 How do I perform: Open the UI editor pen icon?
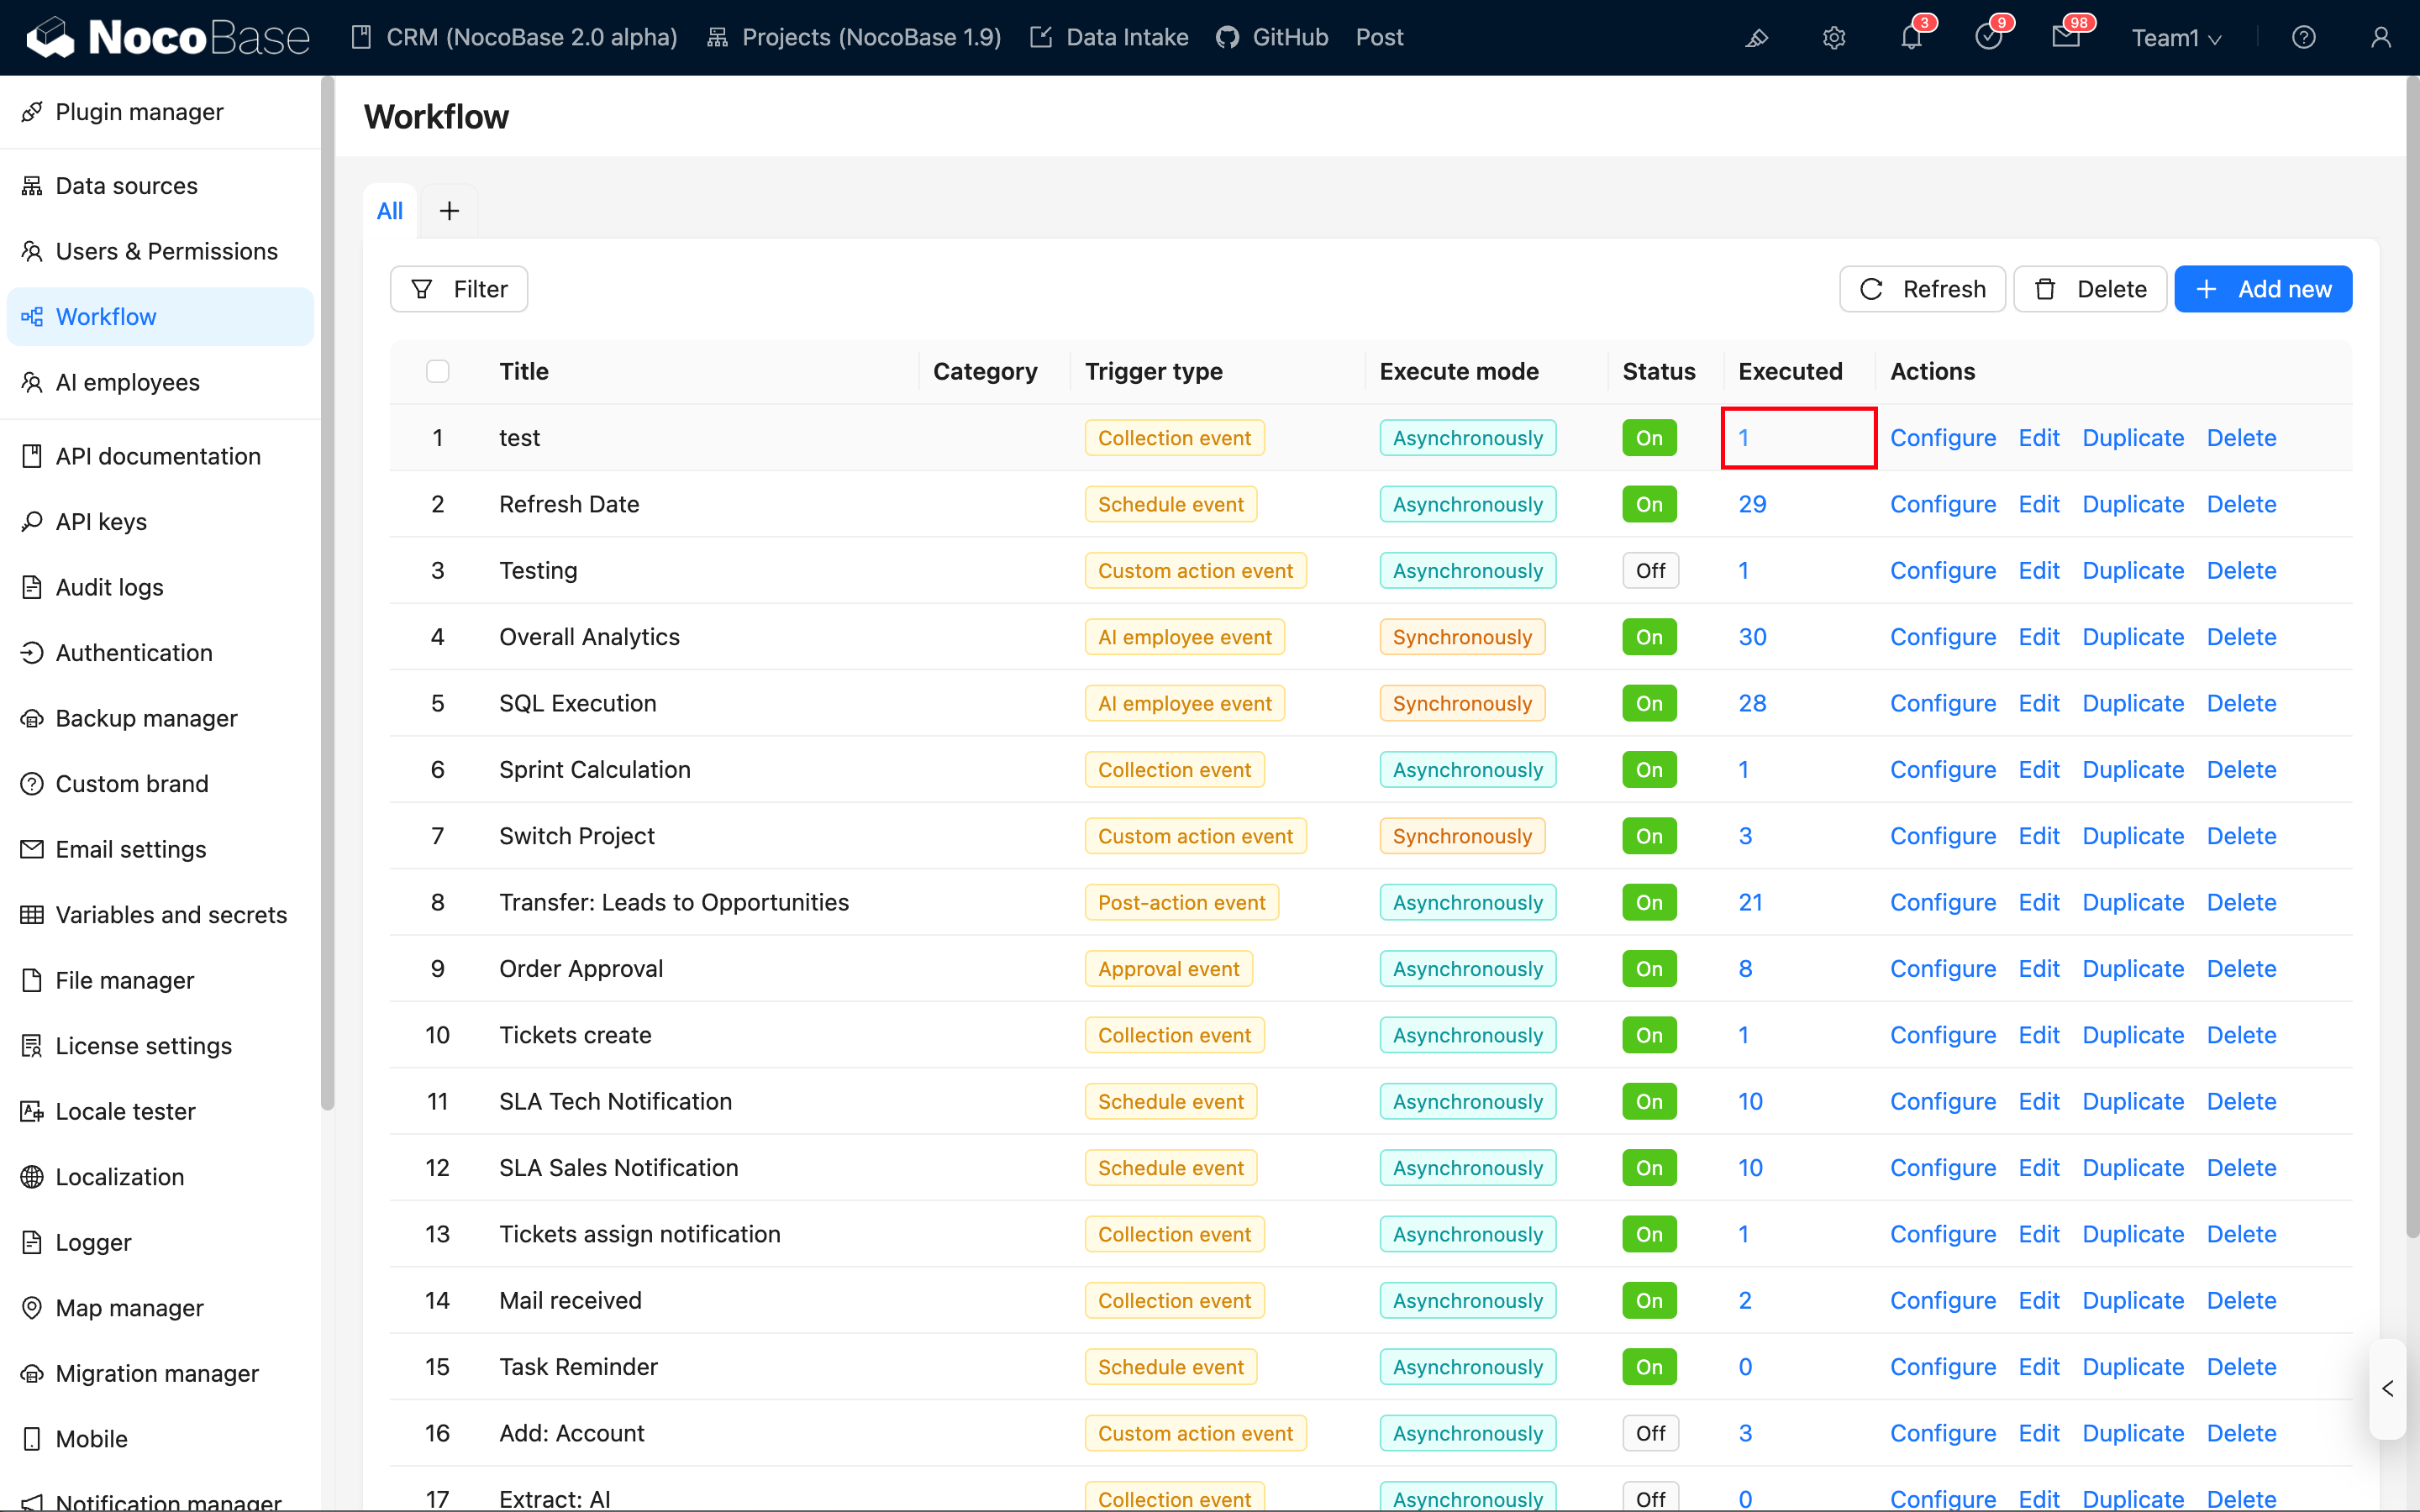(1757, 38)
